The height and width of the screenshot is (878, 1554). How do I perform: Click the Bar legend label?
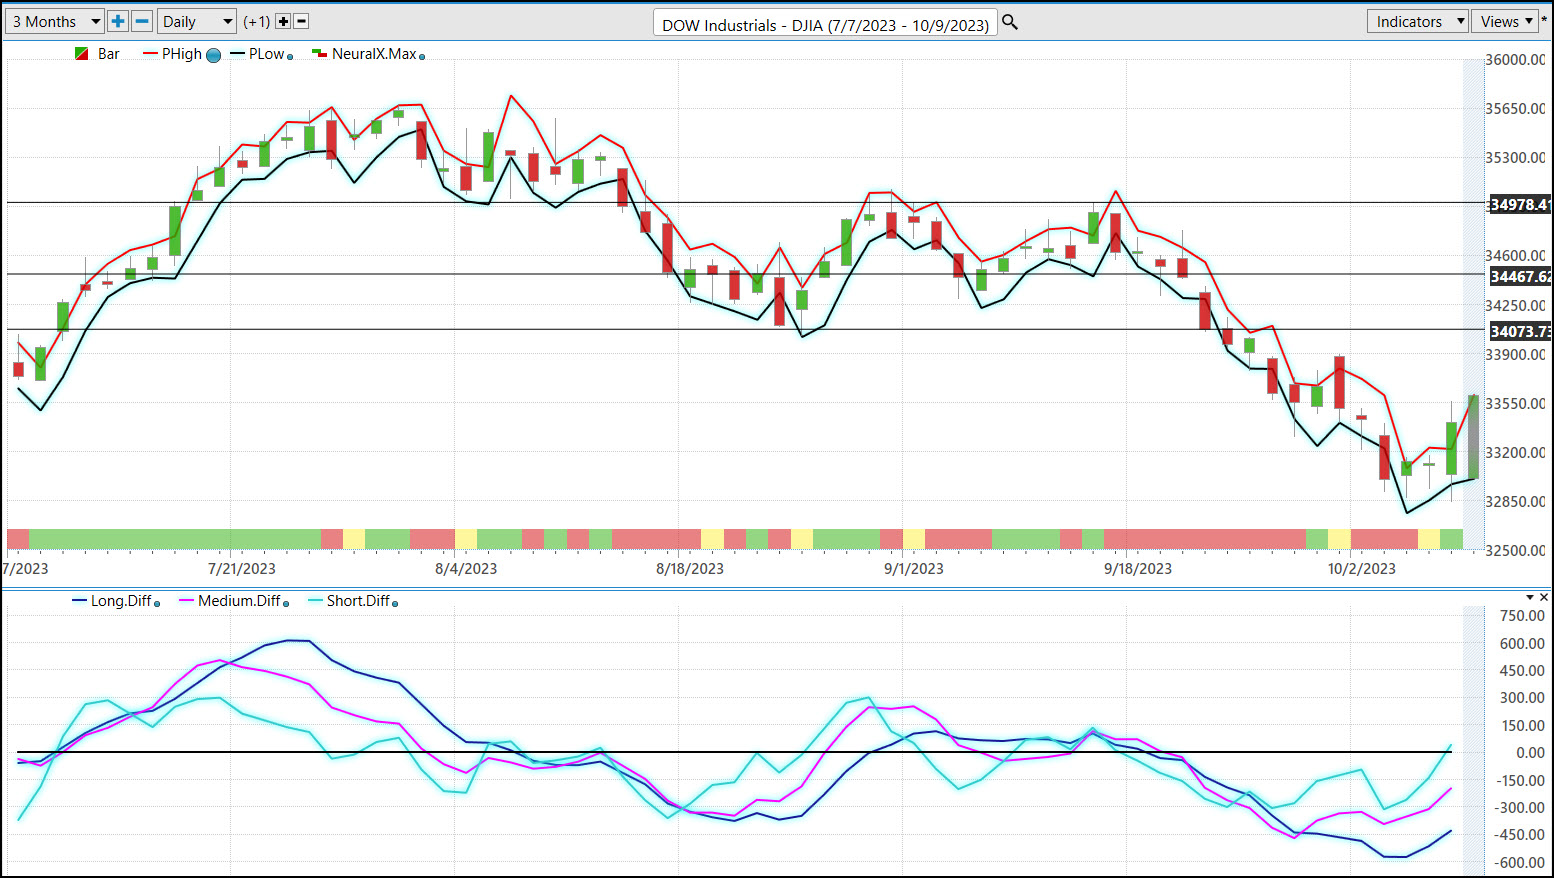pyautogui.click(x=109, y=54)
